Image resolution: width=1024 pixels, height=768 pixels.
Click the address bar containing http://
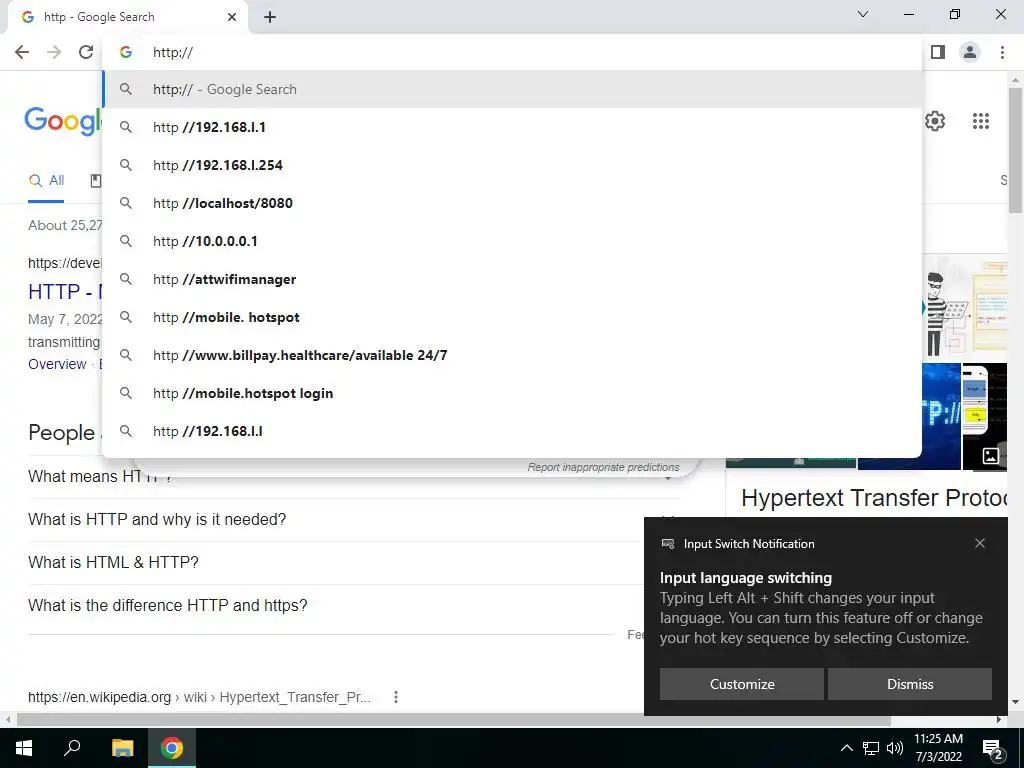(513, 52)
